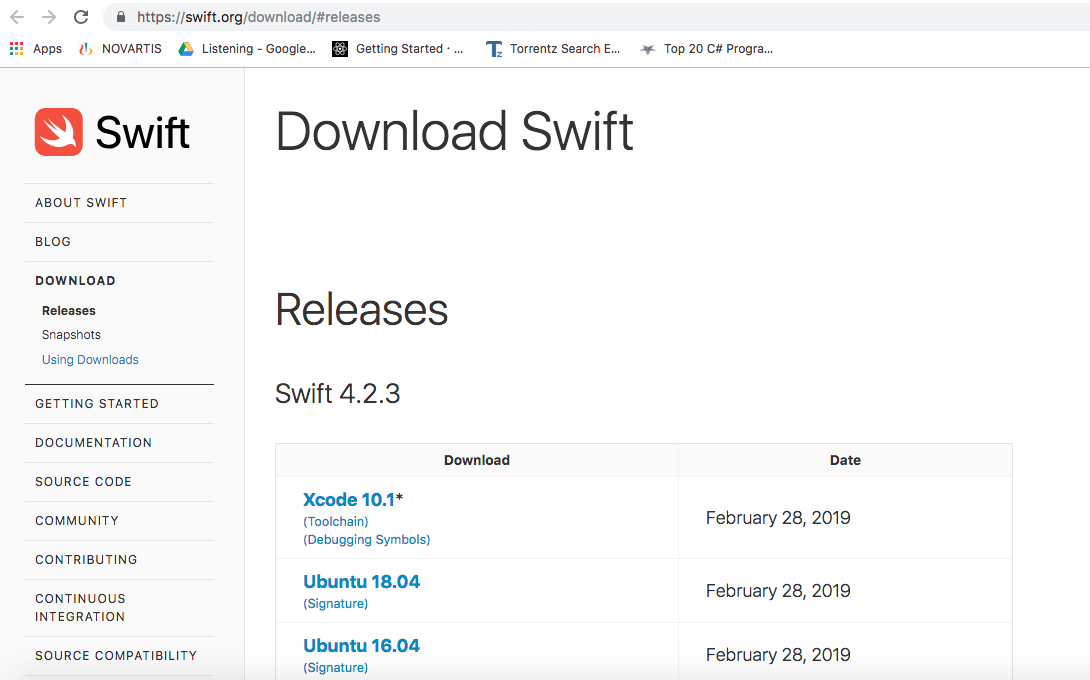1090x680 pixels.
Task: Open the Apps grid bookmark icon
Action: (x=17, y=48)
